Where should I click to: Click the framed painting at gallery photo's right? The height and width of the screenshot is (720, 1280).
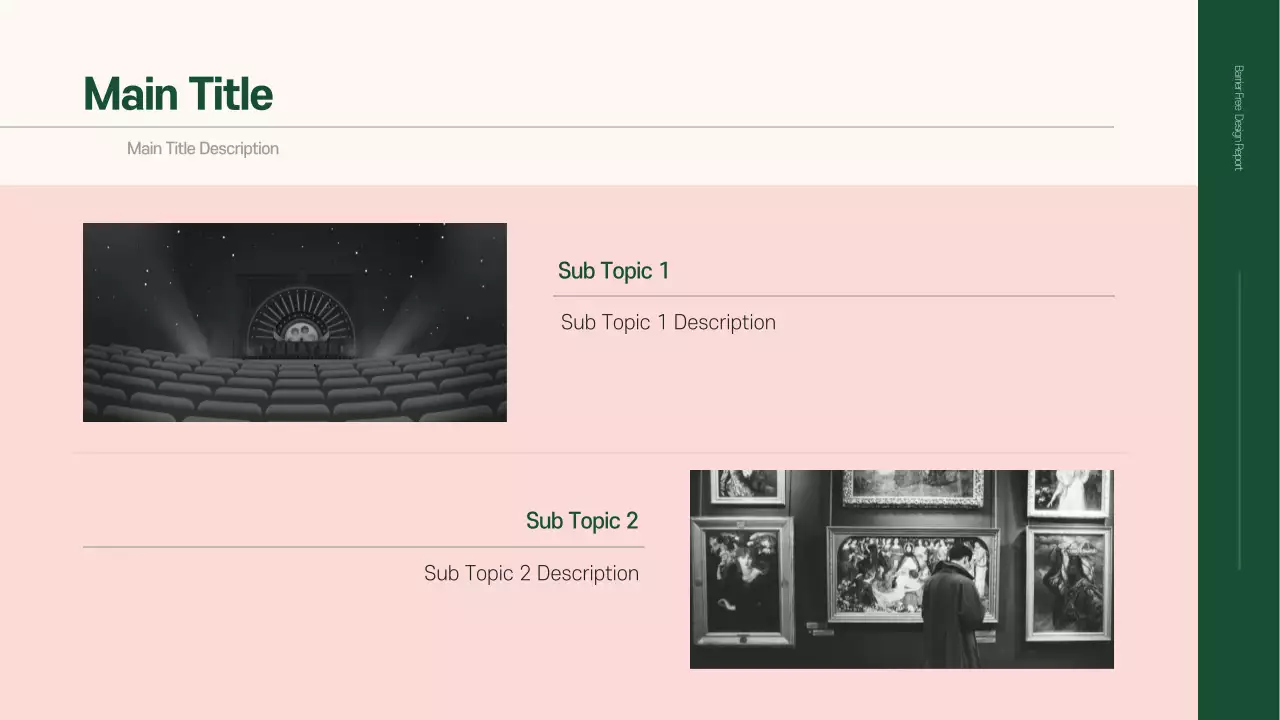click(1068, 582)
